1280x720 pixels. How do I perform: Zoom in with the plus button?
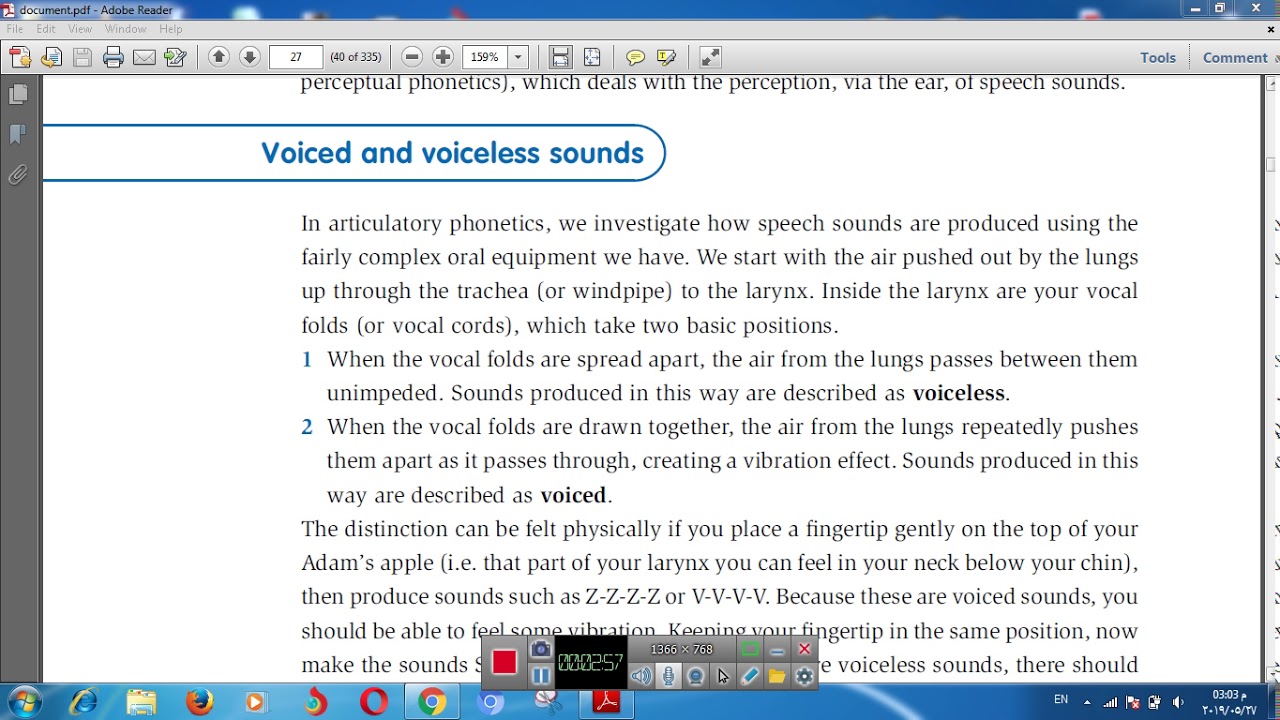click(443, 57)
